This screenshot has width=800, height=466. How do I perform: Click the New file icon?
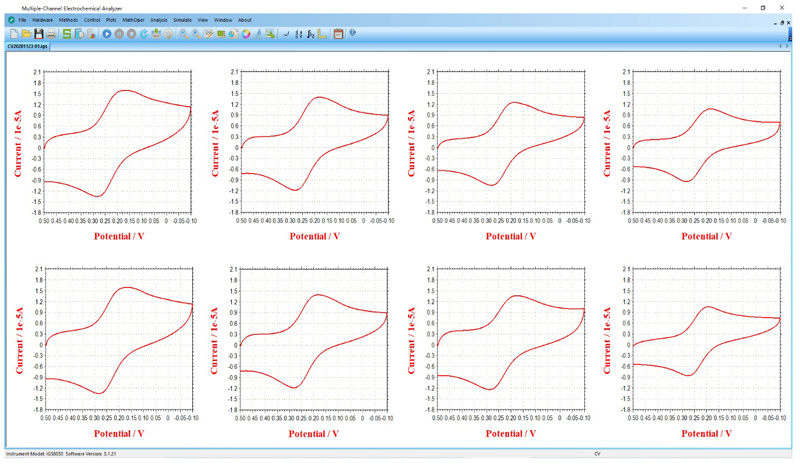click(x=14, y=34)
